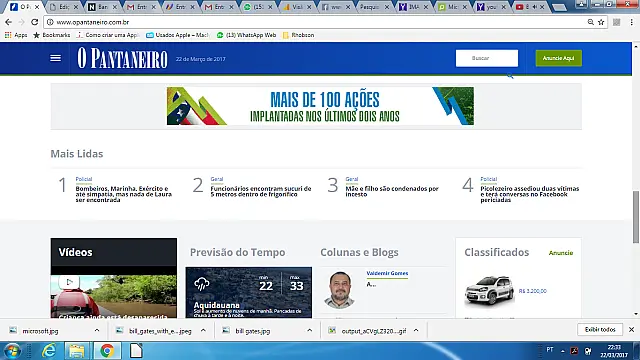Screen dimensions: 640x360
Task: Bookmark this page with the star icon
Action: [x=601, y=22]
